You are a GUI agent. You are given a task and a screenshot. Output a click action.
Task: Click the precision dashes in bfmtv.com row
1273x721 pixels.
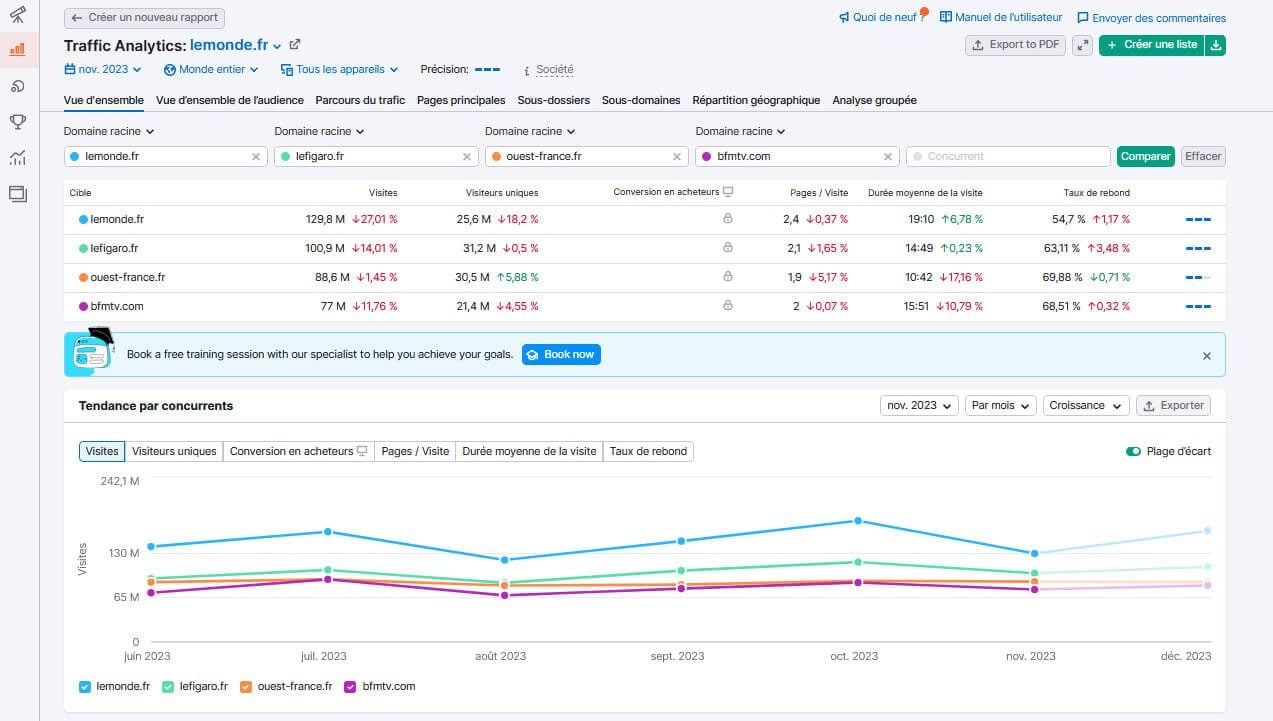[x=1198, y=306]
